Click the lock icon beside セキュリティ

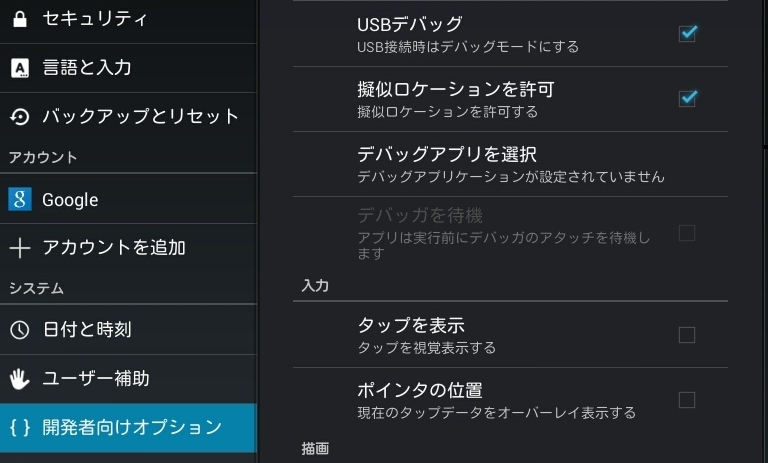tap(20, 19)
